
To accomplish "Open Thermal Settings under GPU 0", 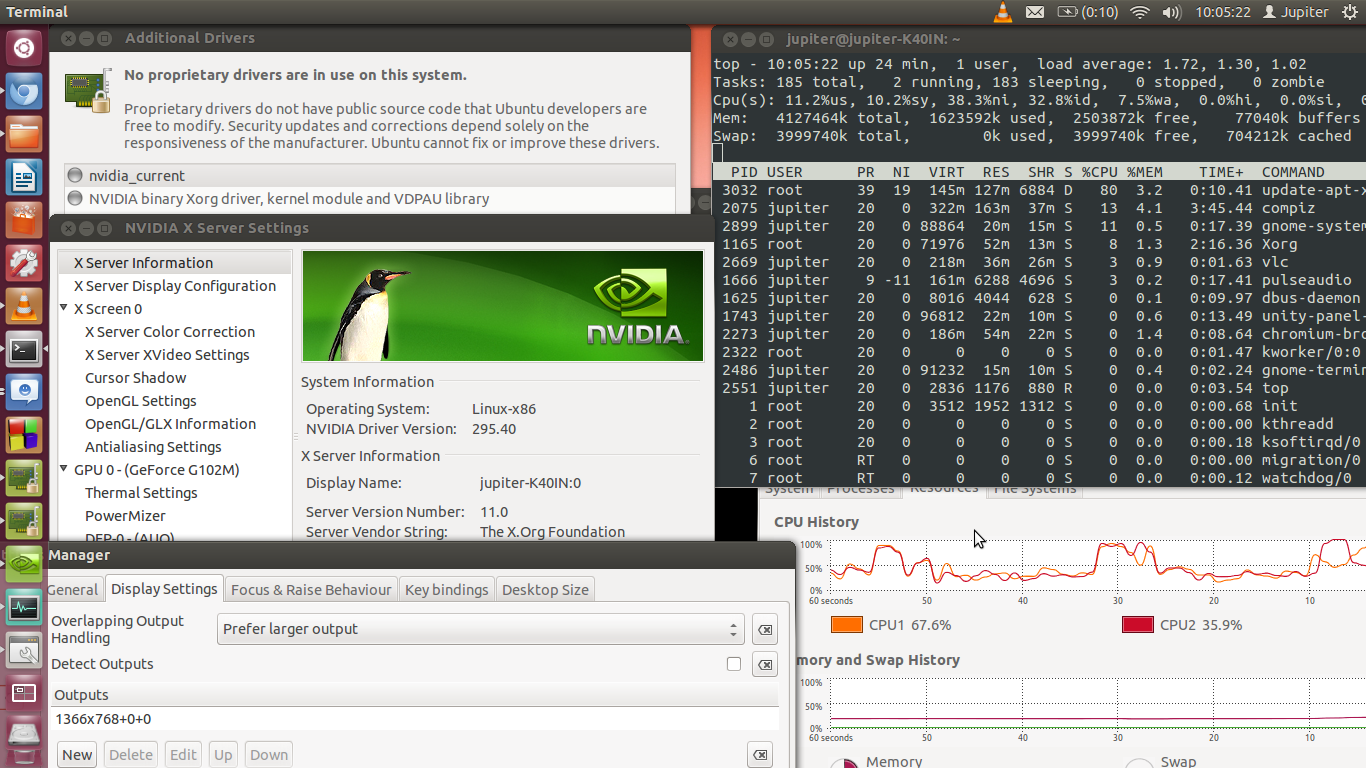I will pyautogui.click(x=141, y=493).
